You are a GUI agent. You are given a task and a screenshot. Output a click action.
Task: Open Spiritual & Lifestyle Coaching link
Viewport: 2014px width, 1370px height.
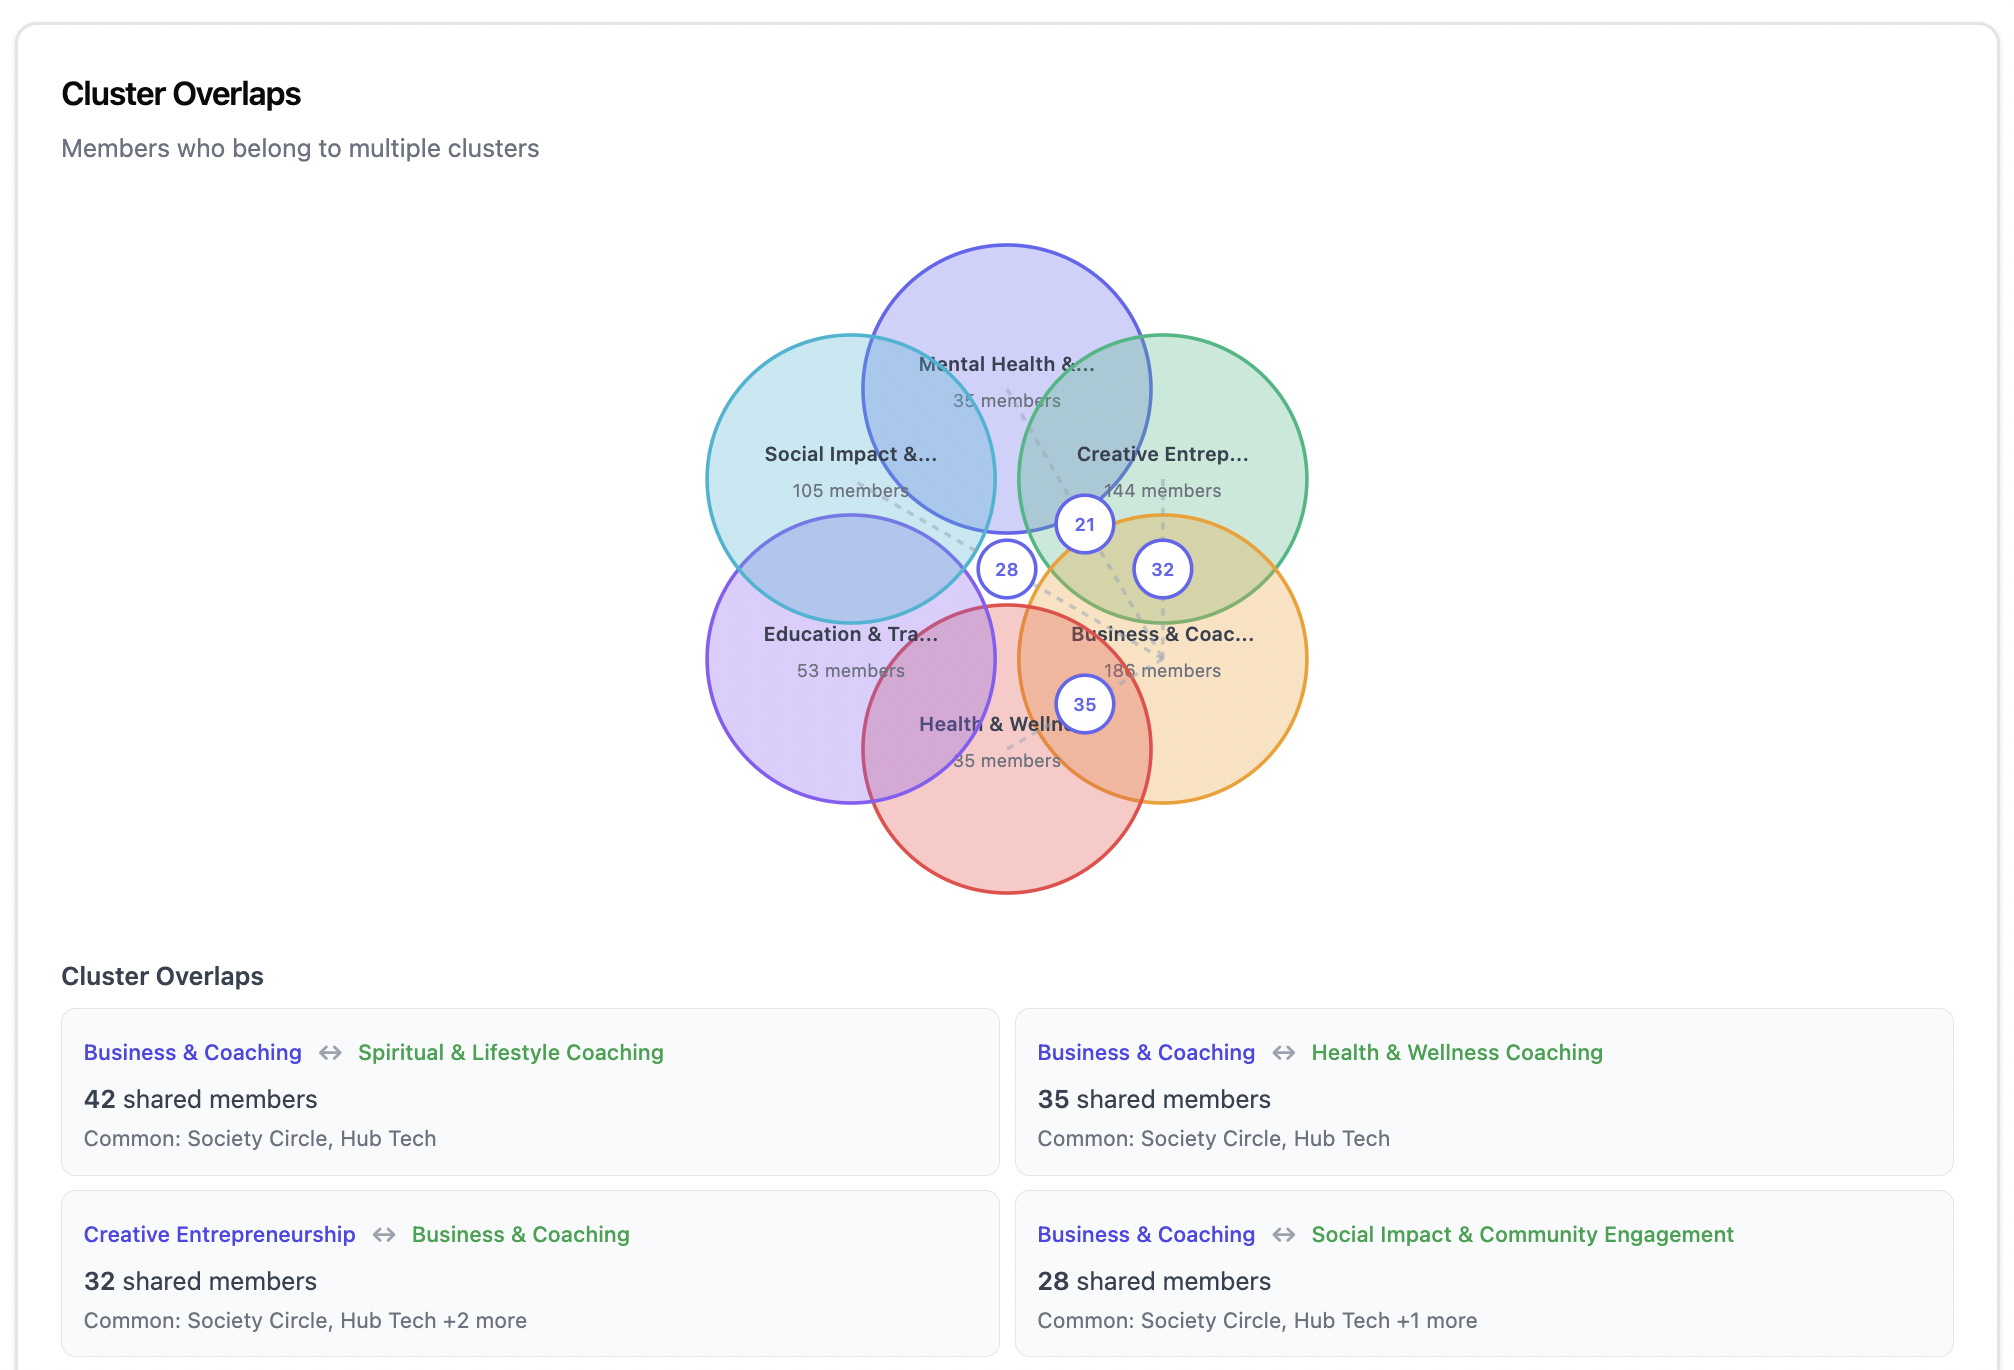(x=510, y=1053)
